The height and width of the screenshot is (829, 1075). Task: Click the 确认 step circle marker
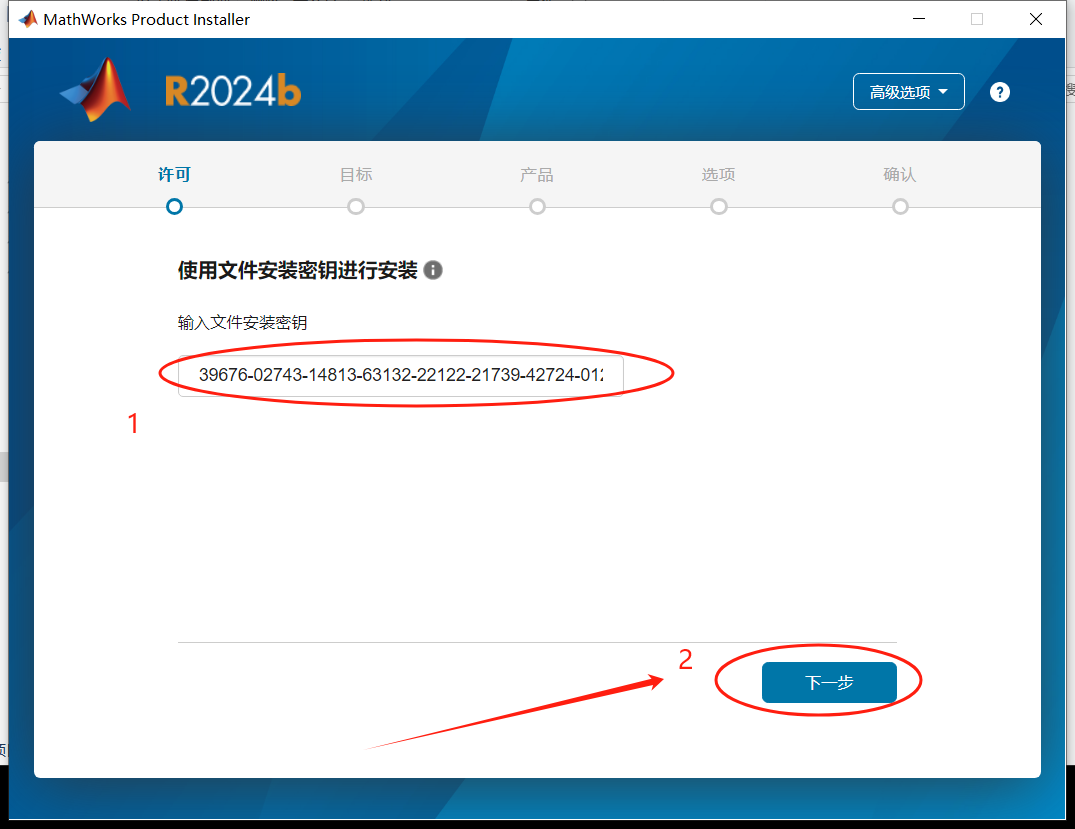(x=900, y=206)
